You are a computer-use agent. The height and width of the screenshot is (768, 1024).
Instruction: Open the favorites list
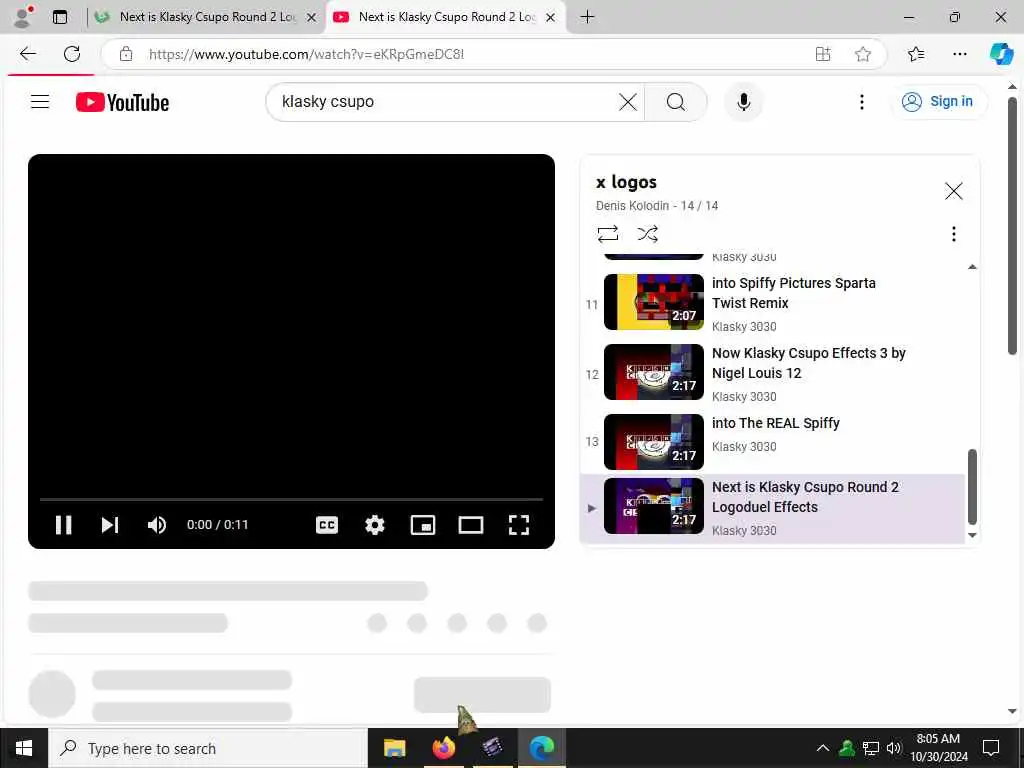916,54
